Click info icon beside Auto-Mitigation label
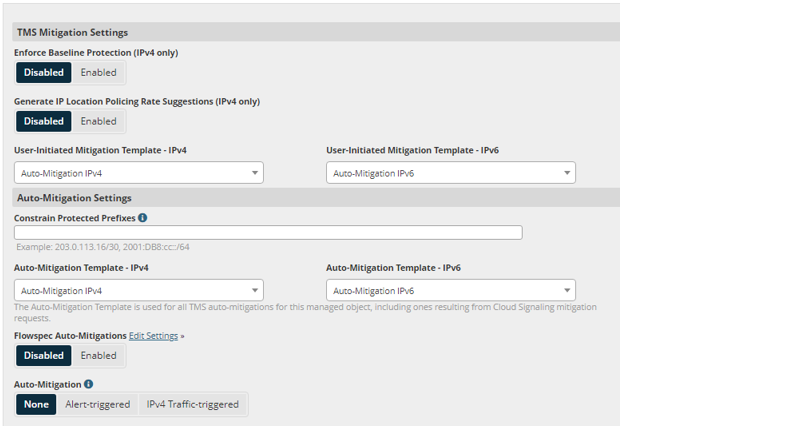This screenshot has width=795, height=438. coord(89,383)
